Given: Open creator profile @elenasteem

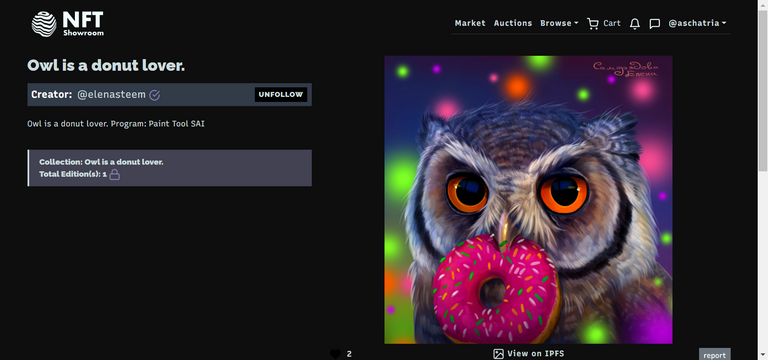Looking at the screenshot, I should pos(111,95).
